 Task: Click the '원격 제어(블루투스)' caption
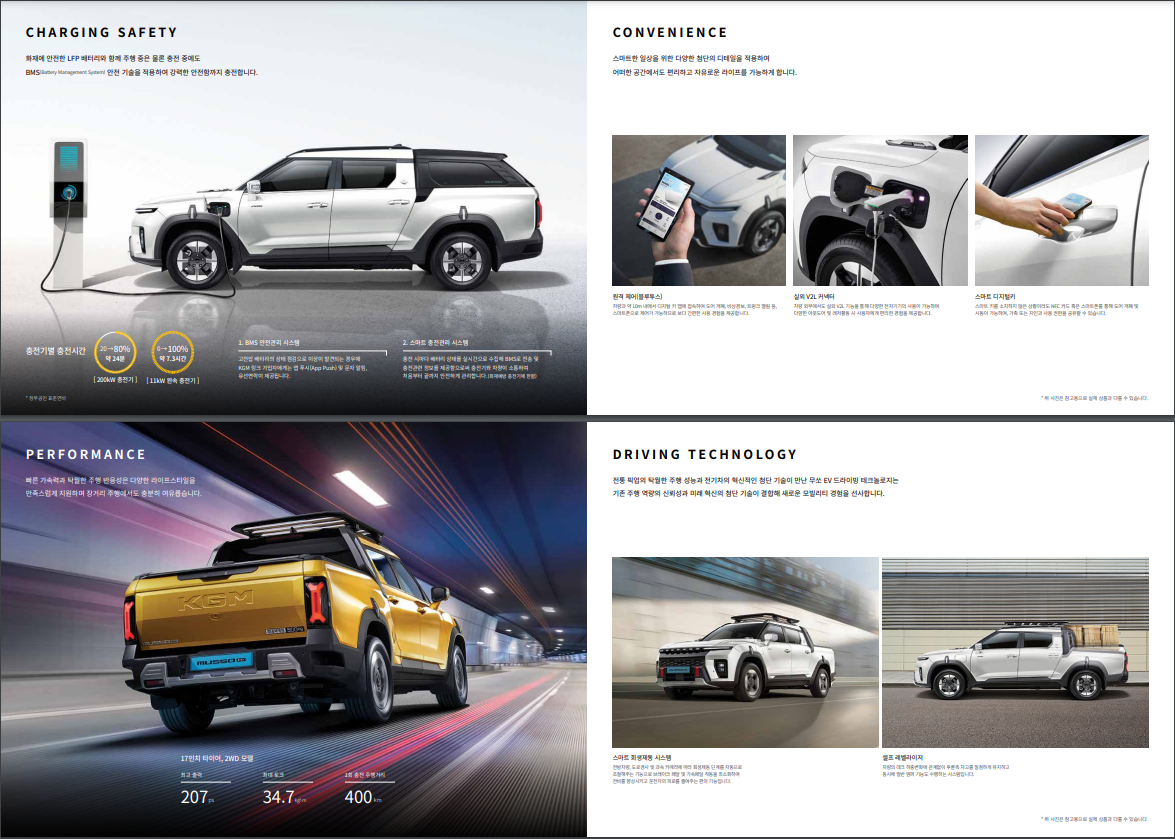tap(637, 297)
